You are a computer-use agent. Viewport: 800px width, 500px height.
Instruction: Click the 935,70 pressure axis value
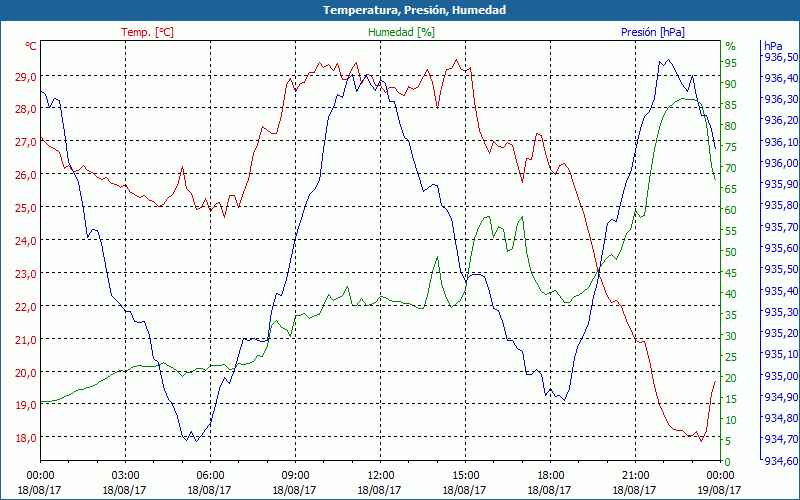coord(779,227)
